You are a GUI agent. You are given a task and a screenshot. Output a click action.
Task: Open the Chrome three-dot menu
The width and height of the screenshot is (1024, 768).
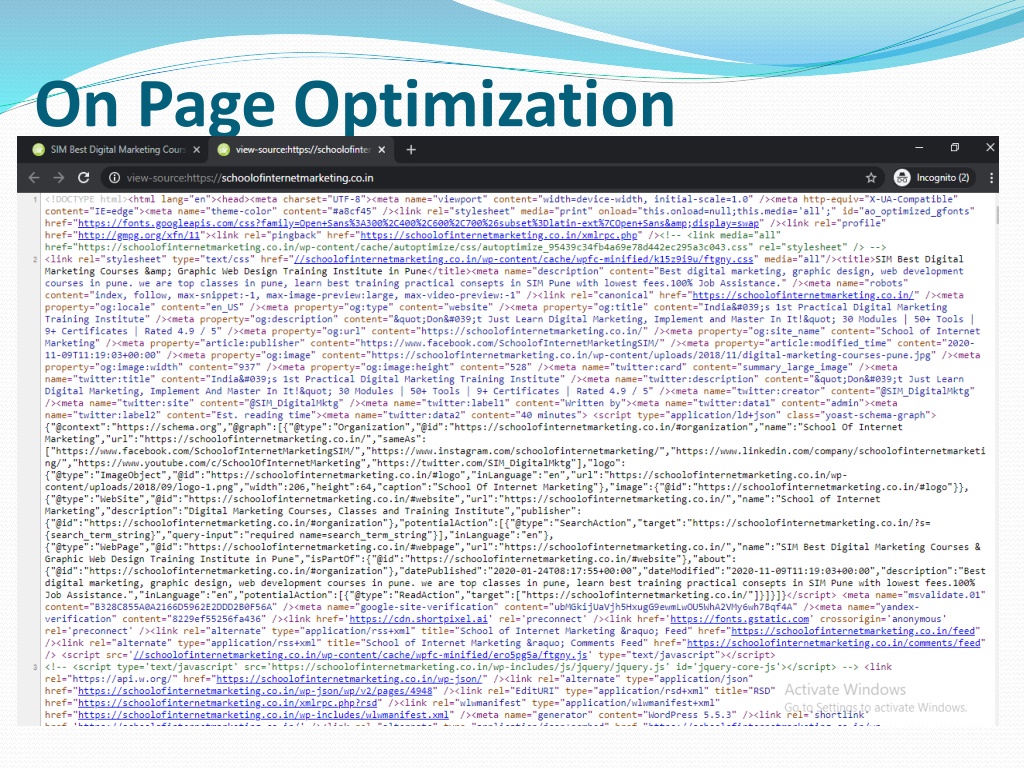coord(991,178)
